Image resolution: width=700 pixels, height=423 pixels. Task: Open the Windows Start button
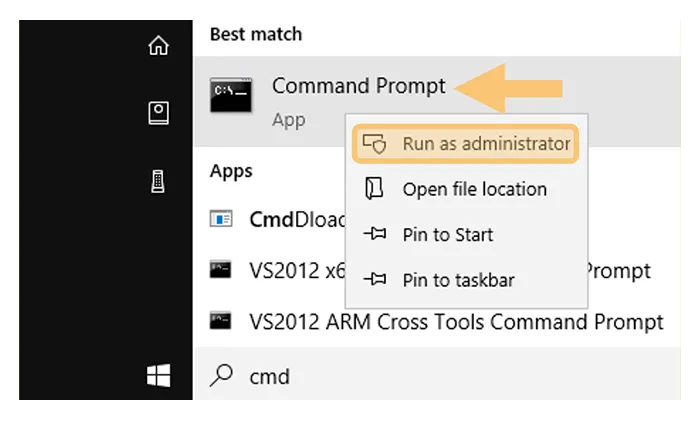tap(158, 375)
